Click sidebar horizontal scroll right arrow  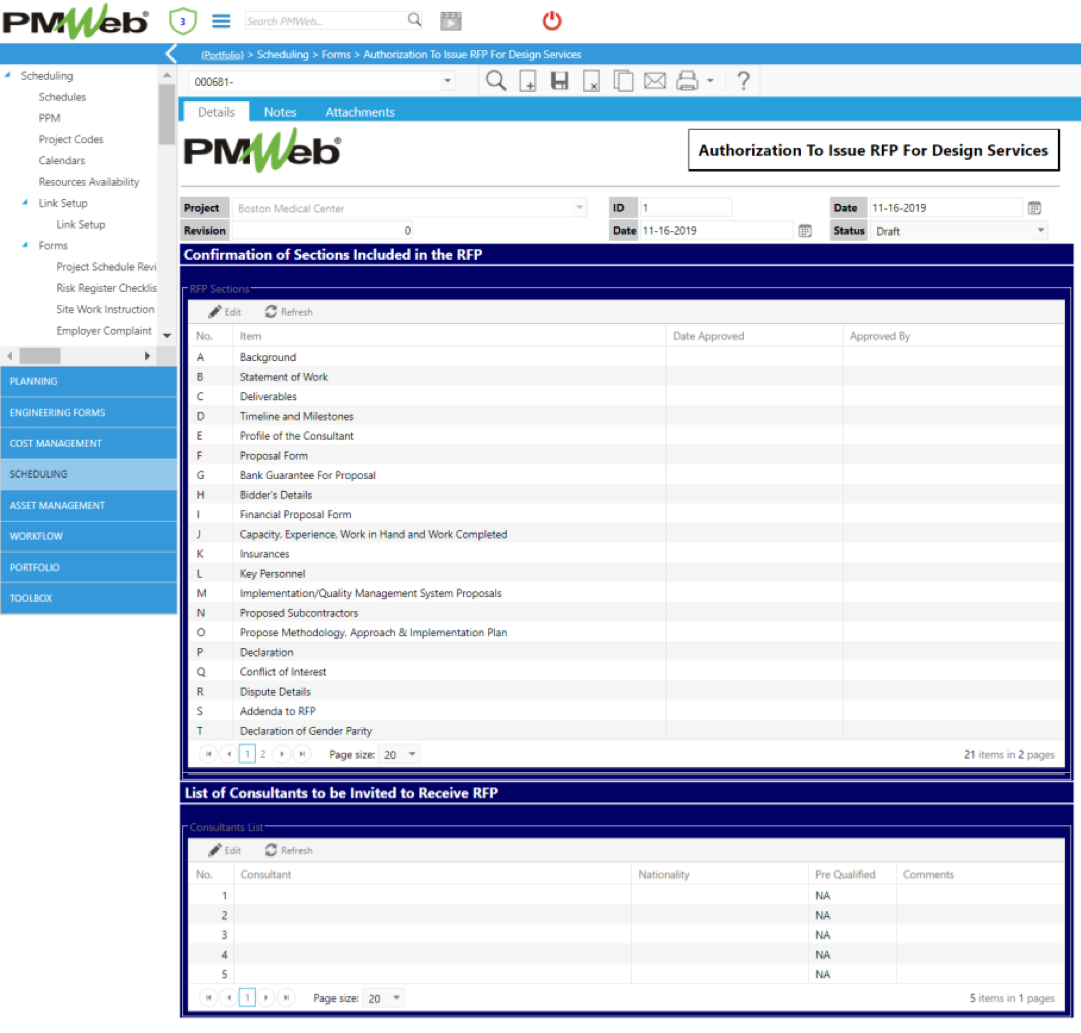coord(147,356)
